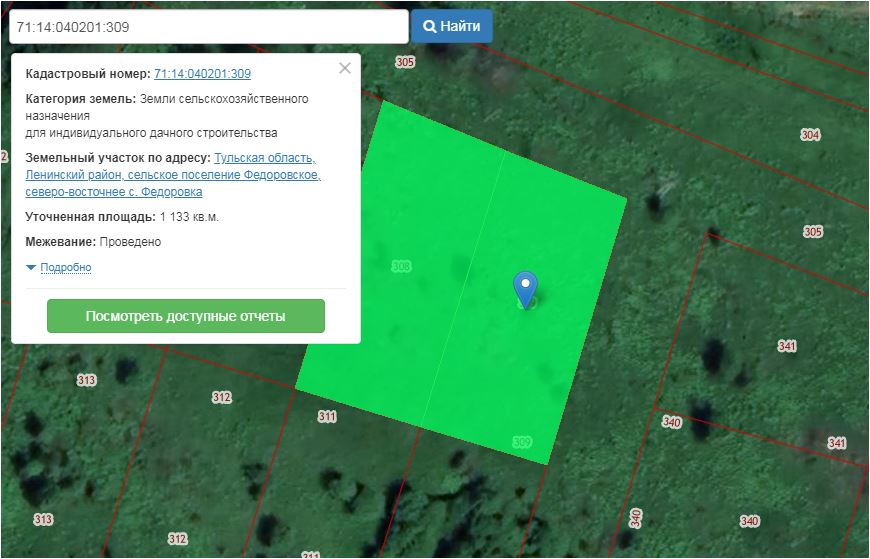This screenshot has height=559, width=870.
Task: Click parcel label 305 below parcel 304
Action: [813, 232]
